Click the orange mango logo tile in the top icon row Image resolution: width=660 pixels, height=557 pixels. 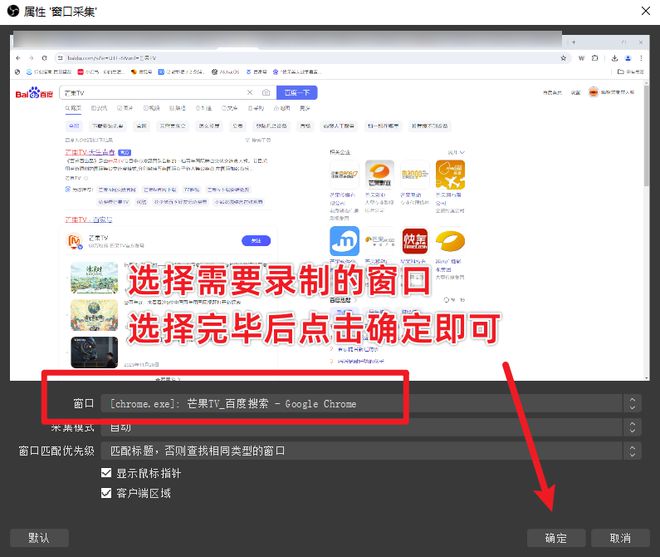point(380,175)
